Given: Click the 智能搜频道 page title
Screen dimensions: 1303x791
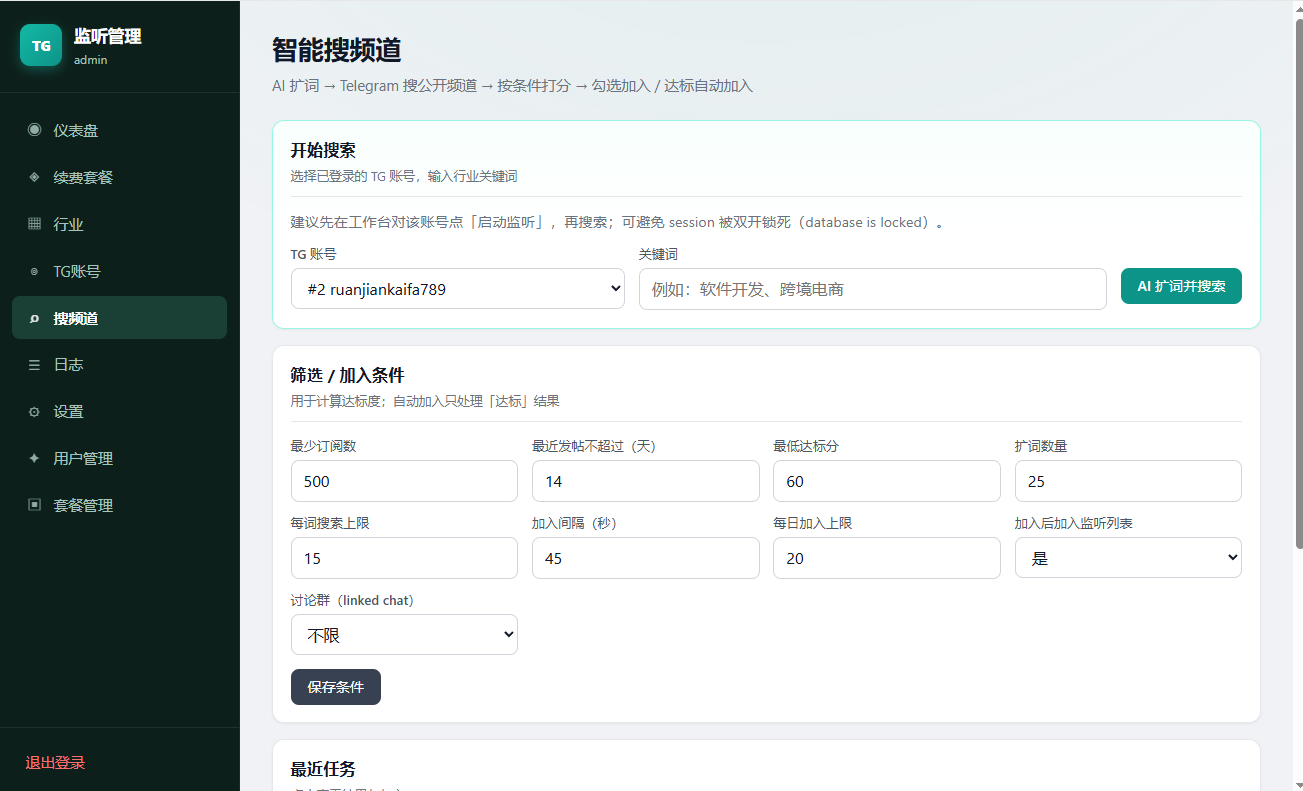Looking at the screenshot, I should [x=337, y=50].
